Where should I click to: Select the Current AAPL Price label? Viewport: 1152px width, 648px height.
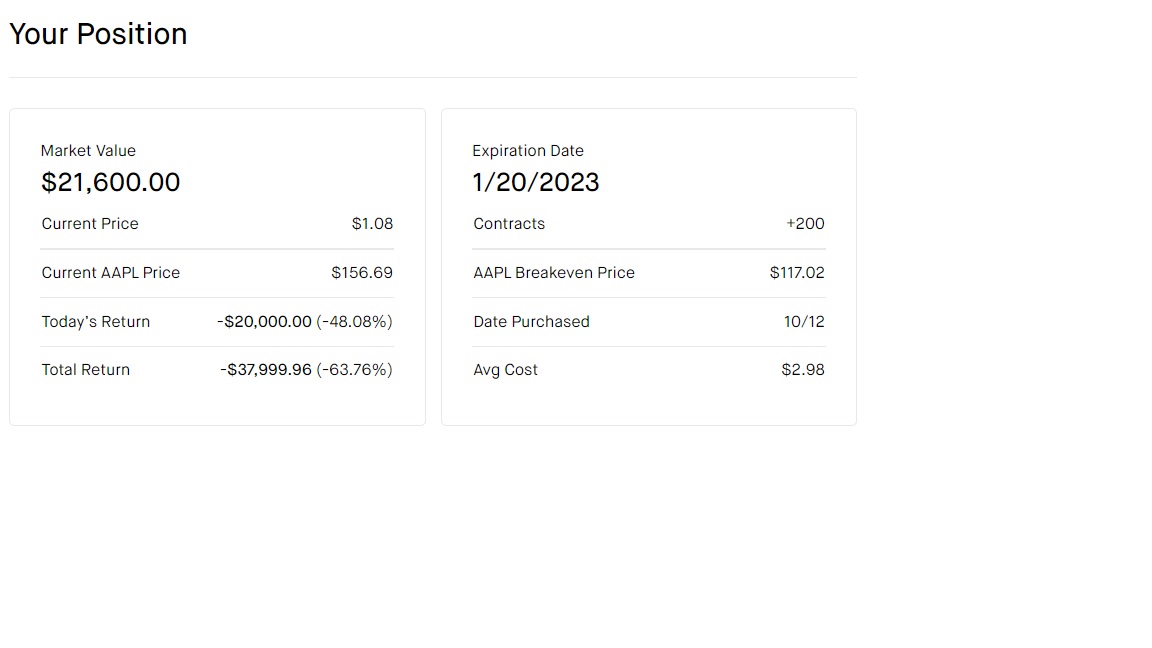coord(111,273)
